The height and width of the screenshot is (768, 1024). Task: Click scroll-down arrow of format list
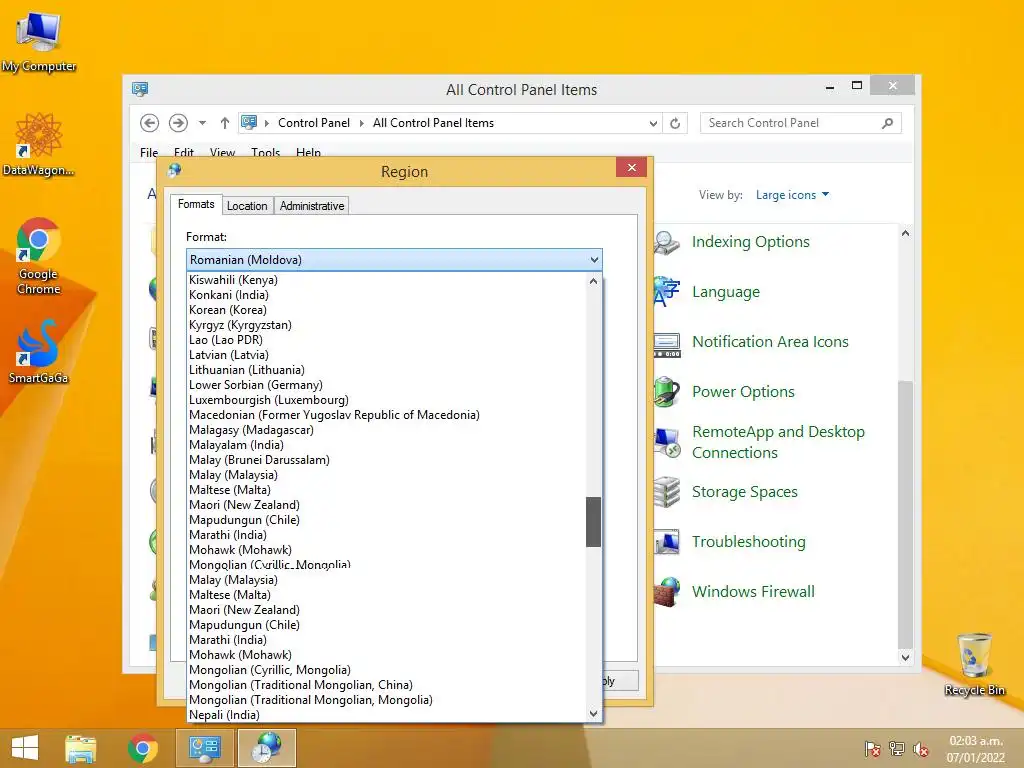point(593,714)
